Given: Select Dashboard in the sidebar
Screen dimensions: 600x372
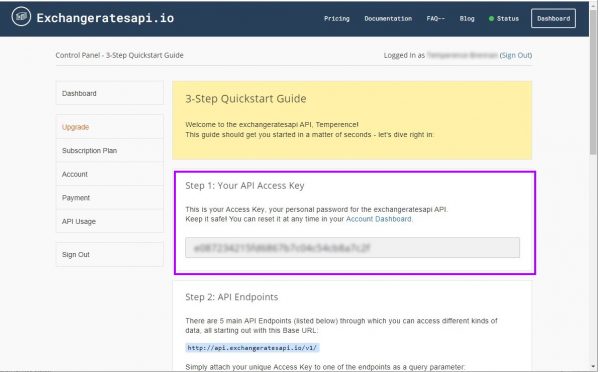Looking at the screenshot, I should (109, 93).
